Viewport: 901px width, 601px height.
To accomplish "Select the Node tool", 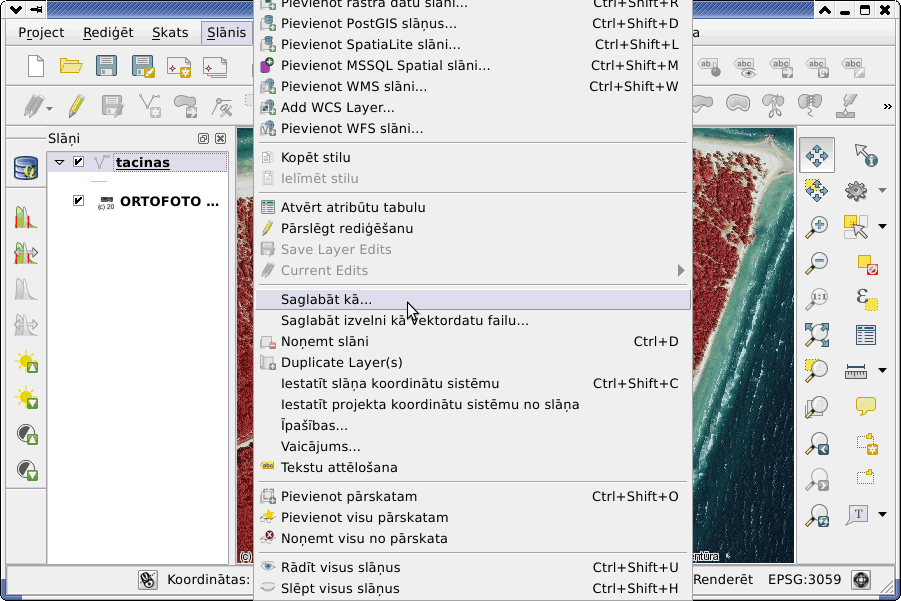I will [221, 106].
